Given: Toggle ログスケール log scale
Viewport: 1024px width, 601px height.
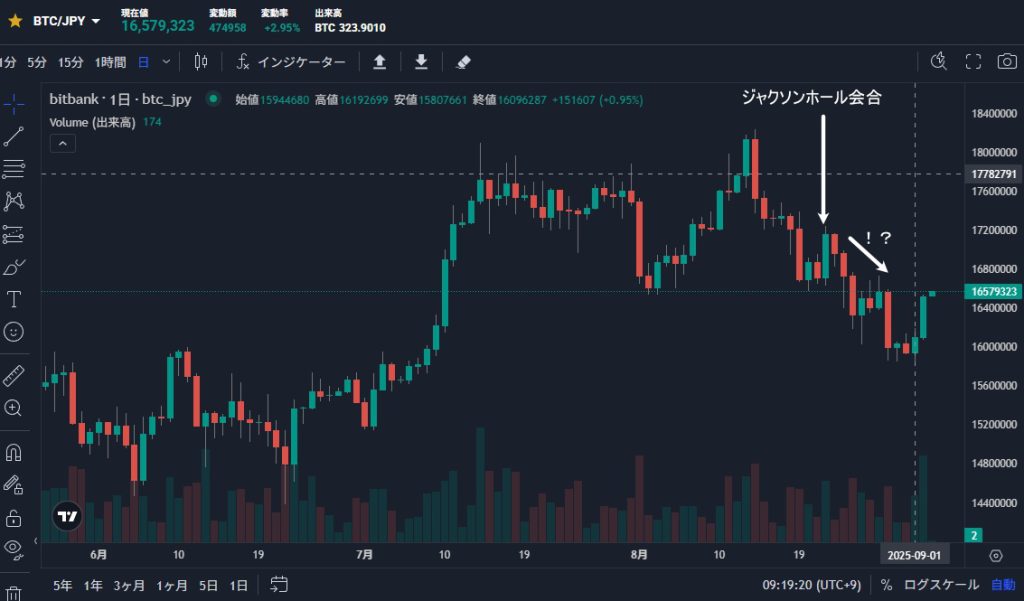Looking at the screenshot, I should (941, 585).
